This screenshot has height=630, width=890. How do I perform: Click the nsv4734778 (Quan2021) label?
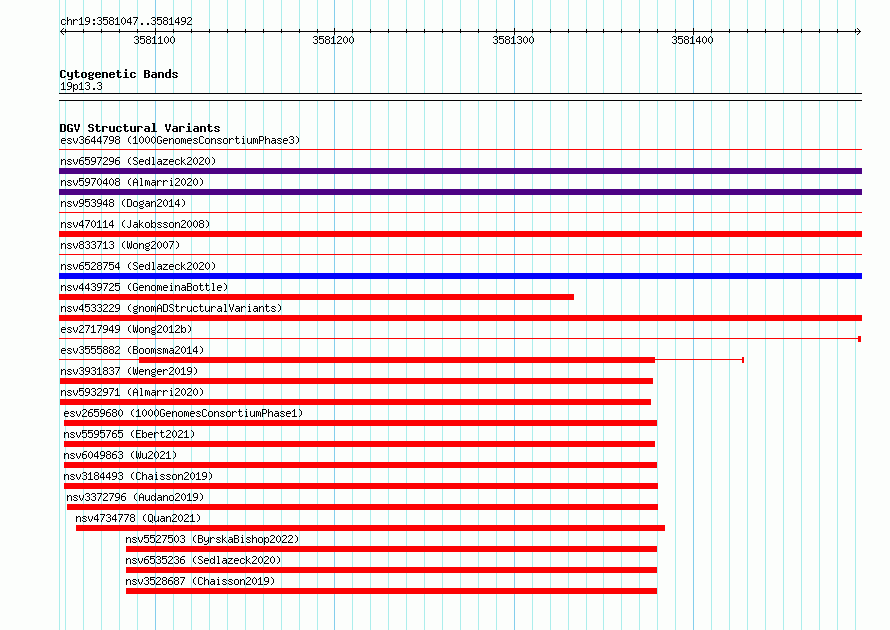(x=138, y=518)
